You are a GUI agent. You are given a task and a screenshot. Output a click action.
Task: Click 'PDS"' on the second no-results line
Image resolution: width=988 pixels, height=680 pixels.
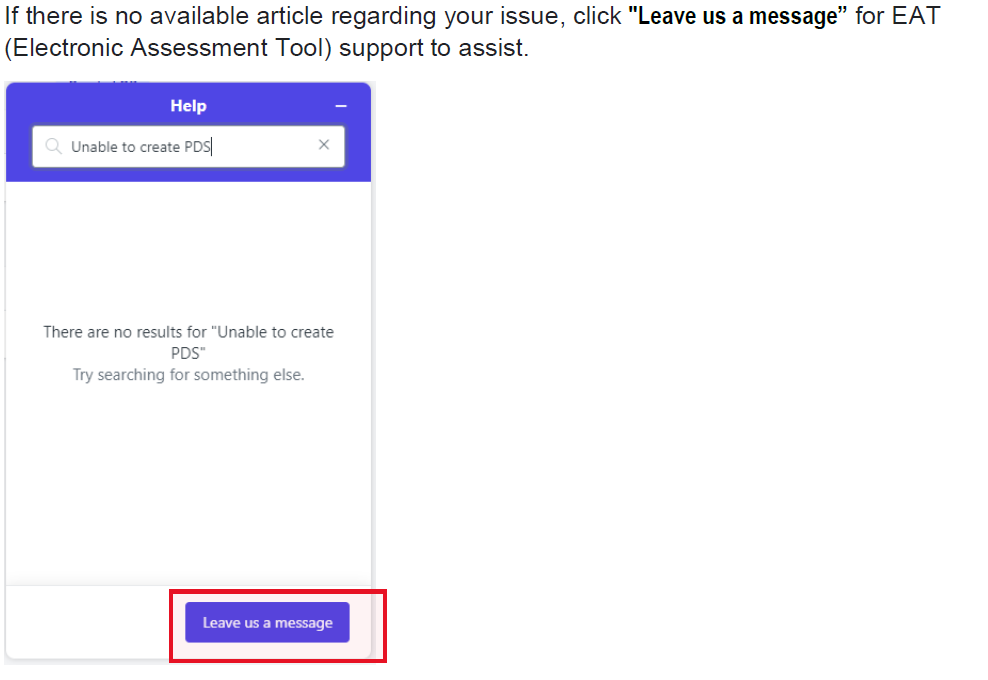click(188, 353)
